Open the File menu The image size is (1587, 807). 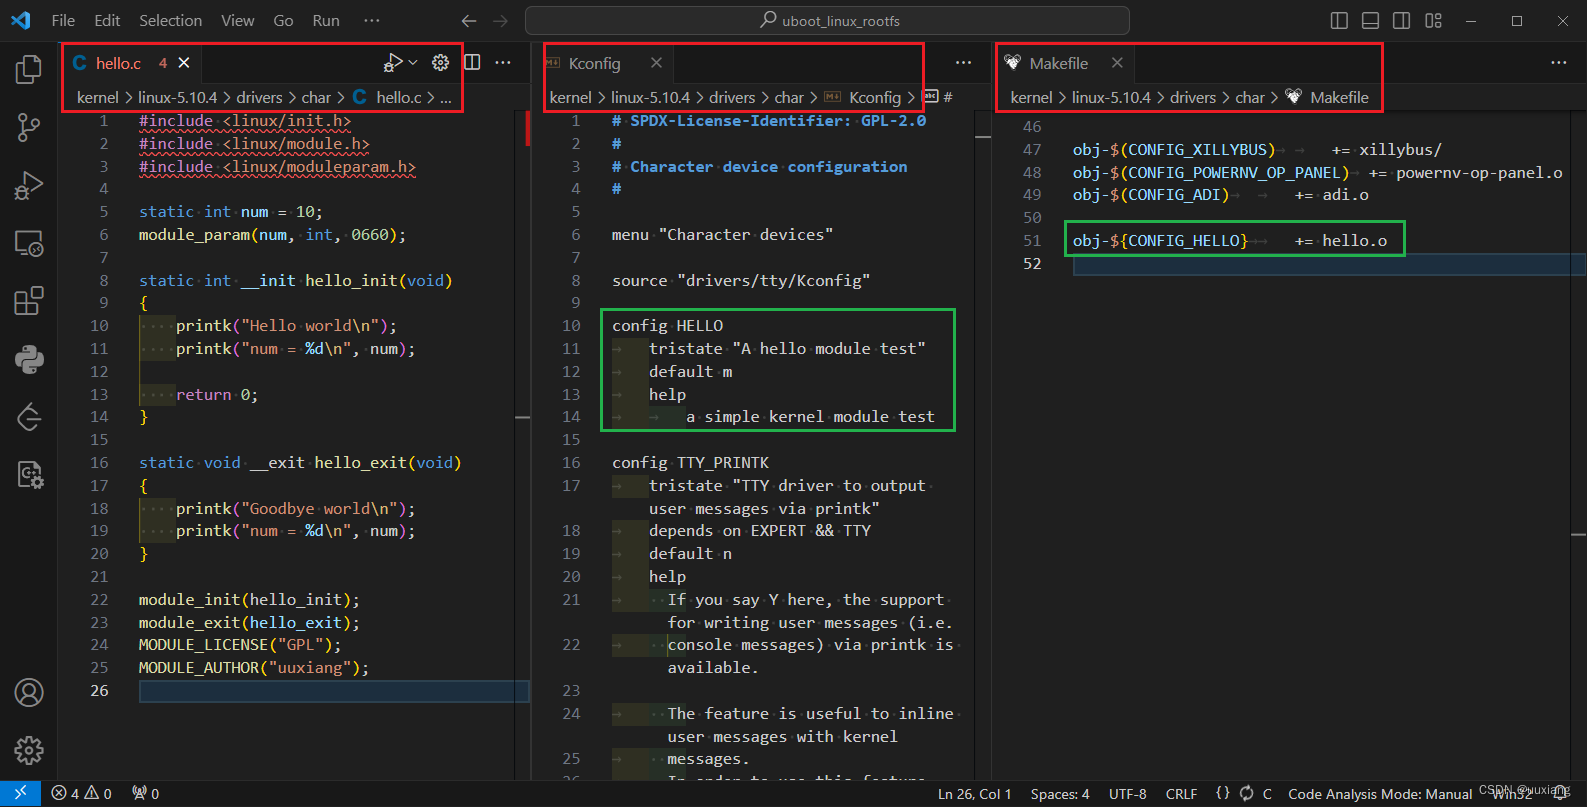(x=63, y=20)
